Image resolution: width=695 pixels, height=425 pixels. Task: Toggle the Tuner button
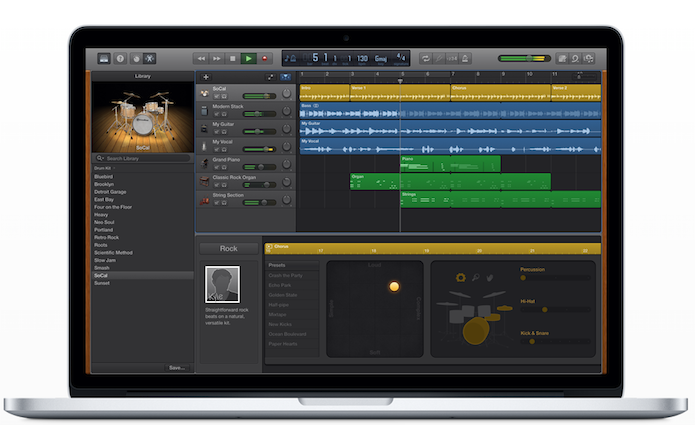[439, 58]
